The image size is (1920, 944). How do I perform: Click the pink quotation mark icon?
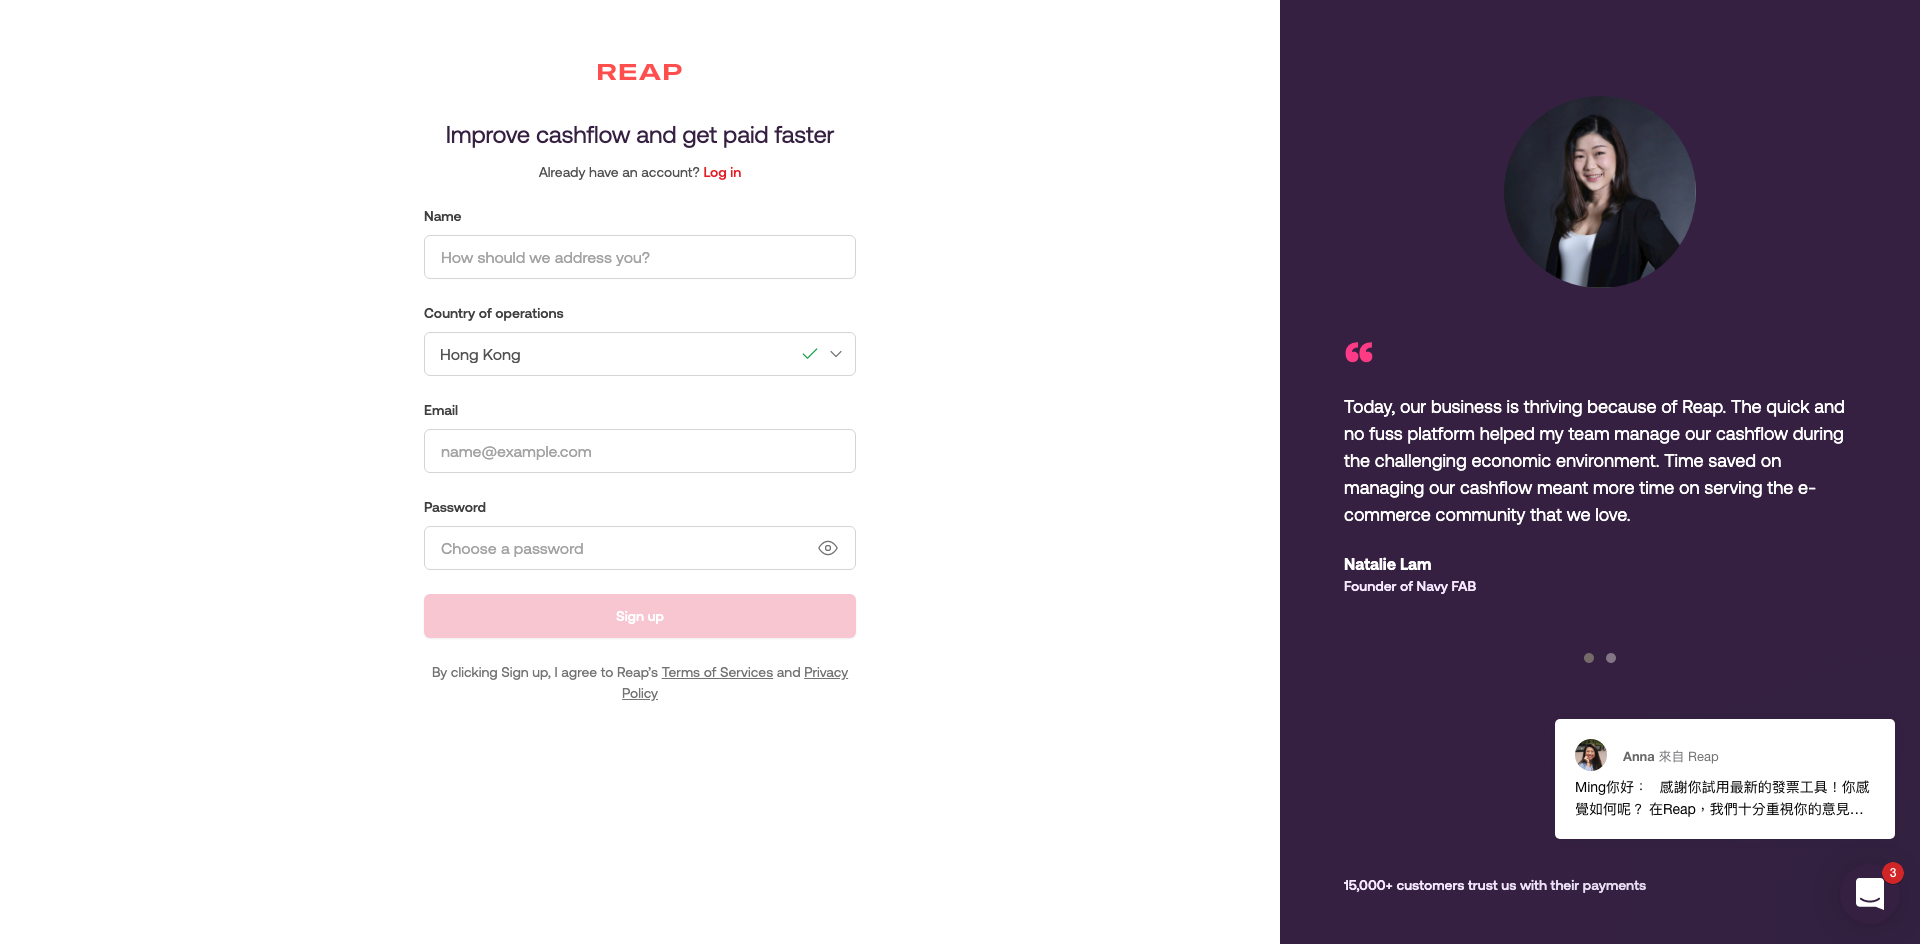tap(1358, 352)
